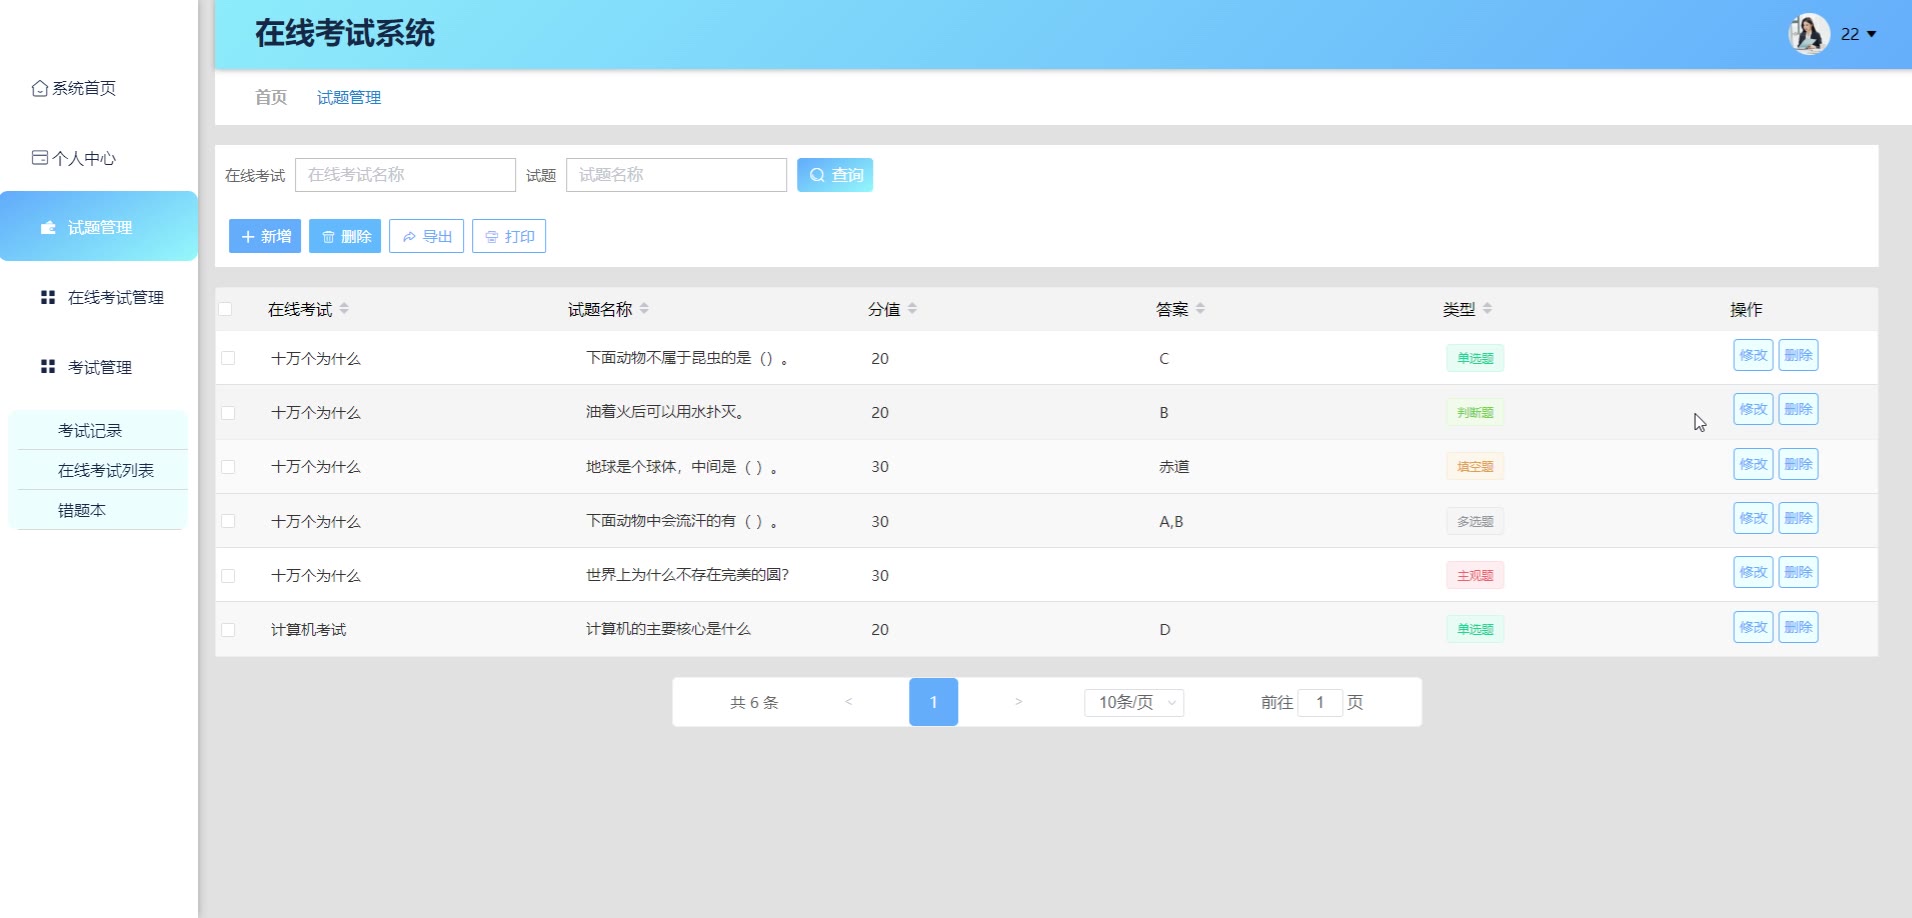Open 错题本 in the sidebar submenu
Screen dimensions: 1912x918
82,510
